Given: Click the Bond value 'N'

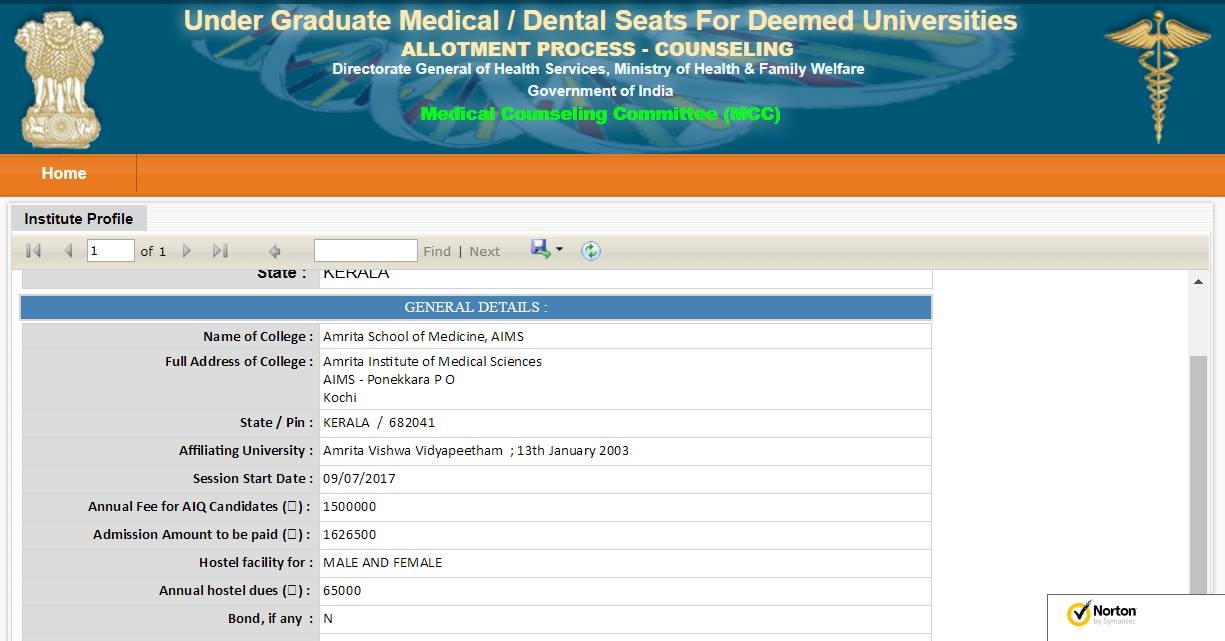Looking at the screenshot, I should [328, 618].
